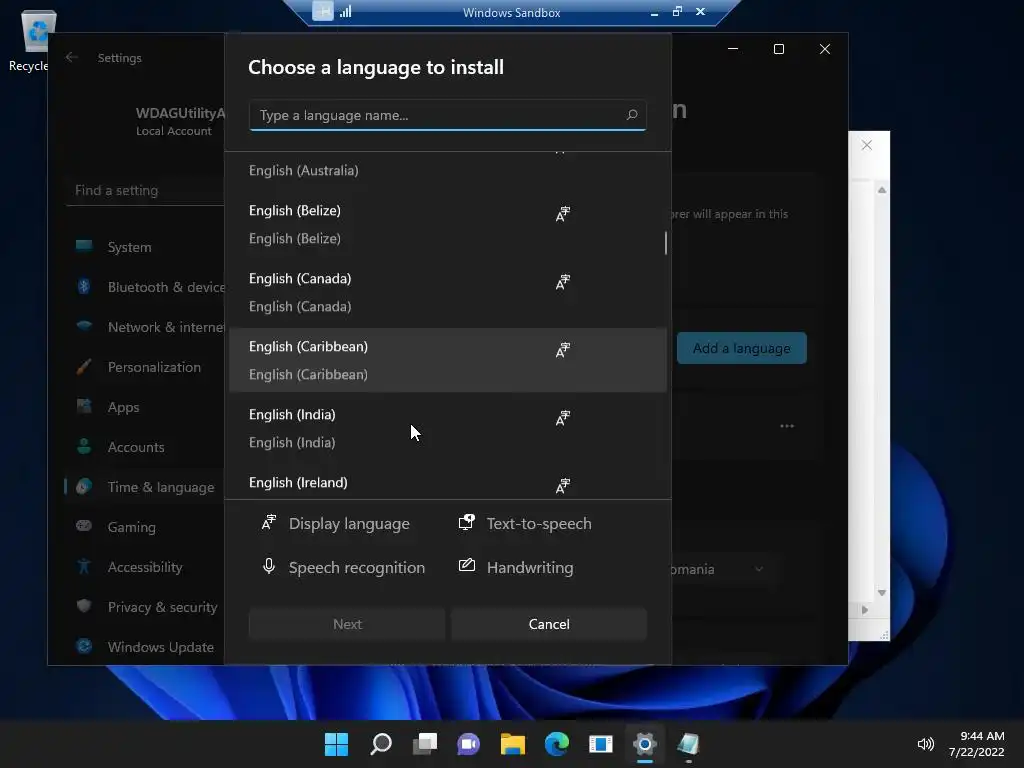Open Apps settings category
1024x768 pixels.
click(145, 407)
